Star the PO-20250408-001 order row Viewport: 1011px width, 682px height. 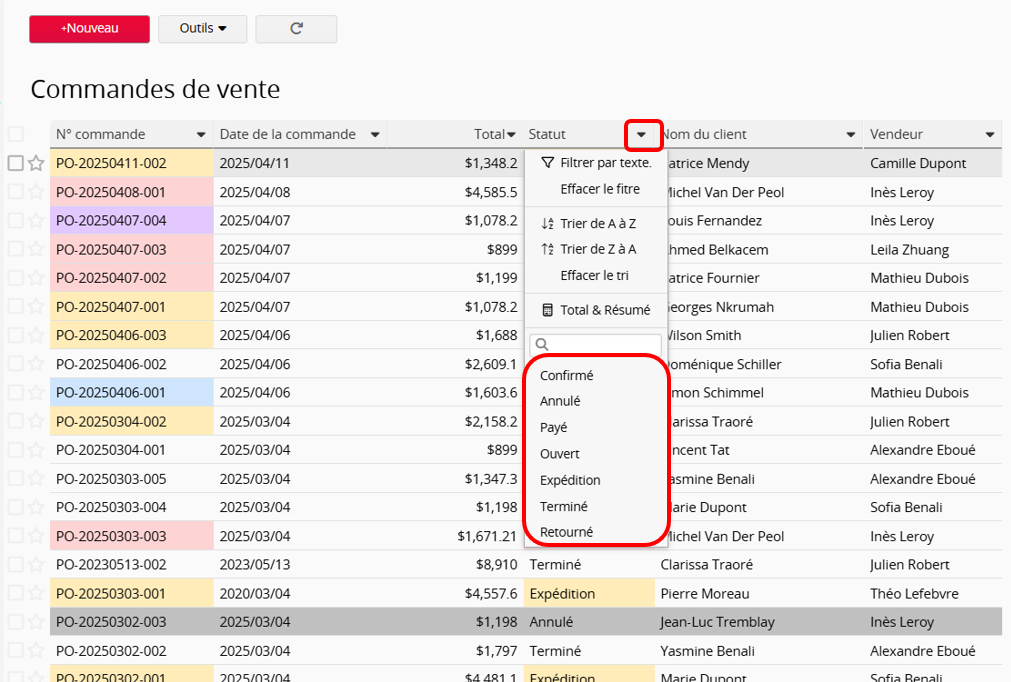(36, 192)
